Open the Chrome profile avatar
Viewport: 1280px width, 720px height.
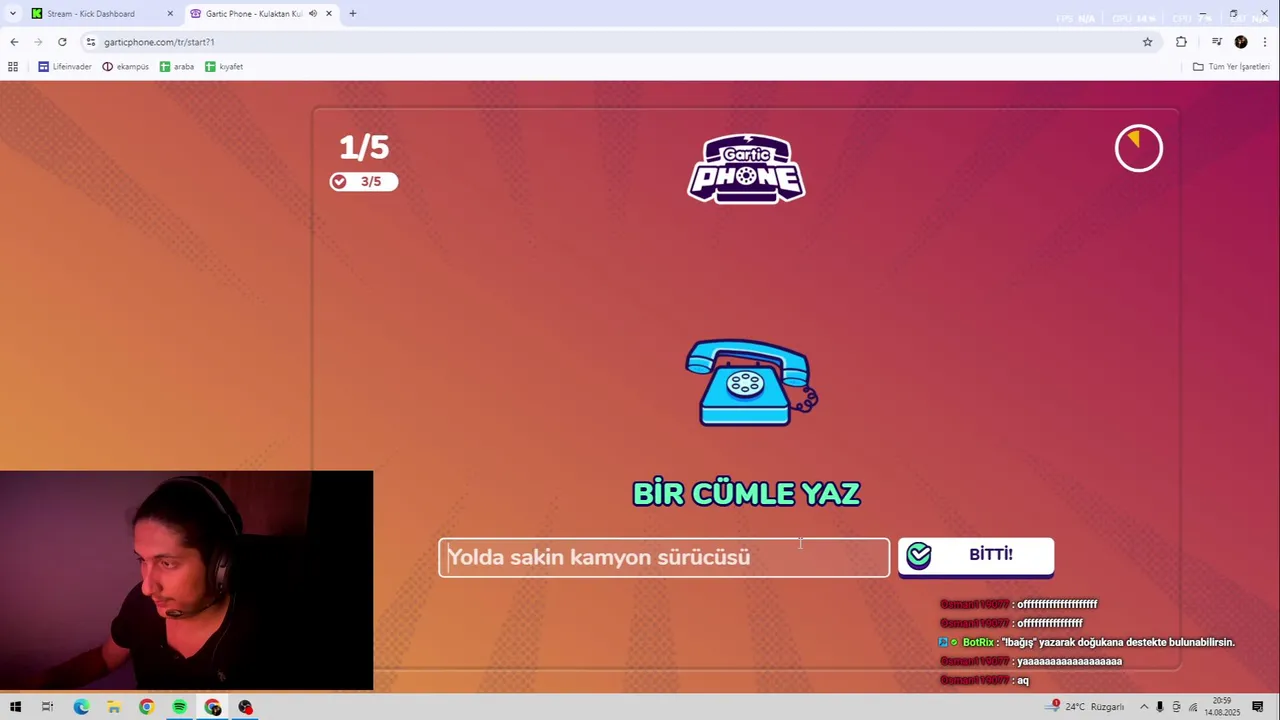tap(1241, 42)
